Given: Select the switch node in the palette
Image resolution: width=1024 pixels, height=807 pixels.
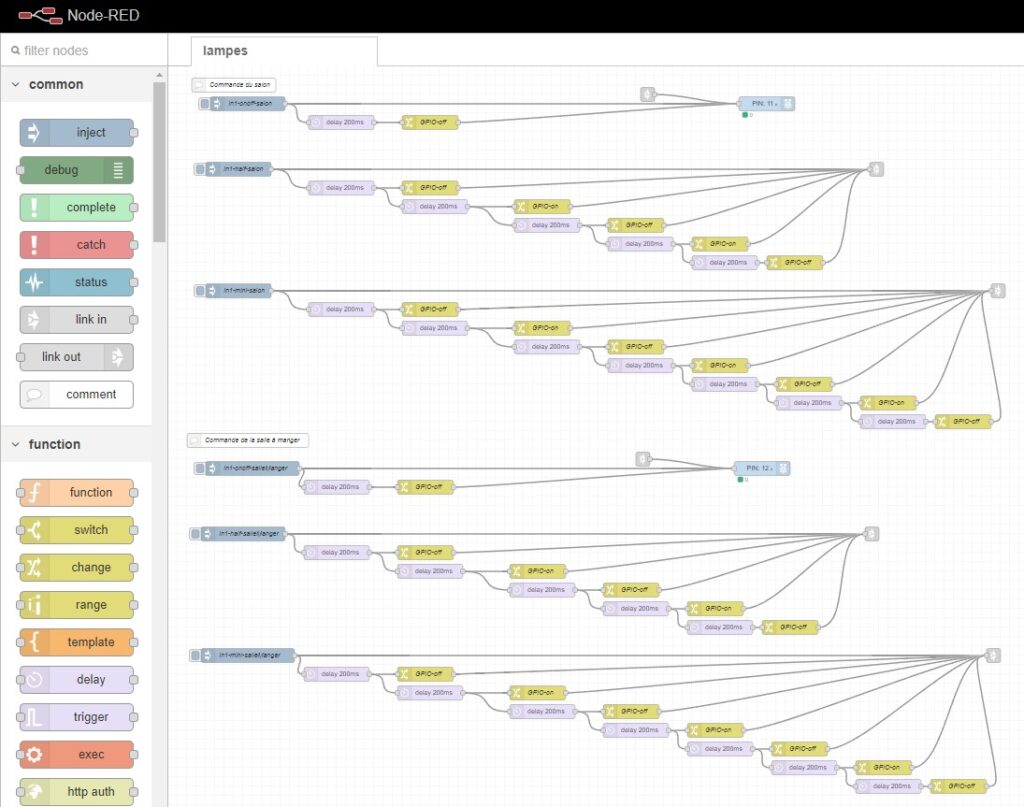Looking at the screenshot, I should pos(77,530).
